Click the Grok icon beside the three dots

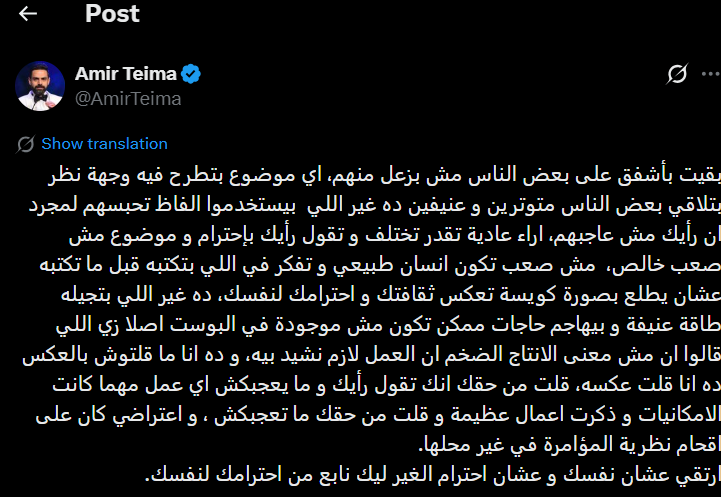click(x=677, y=74)
